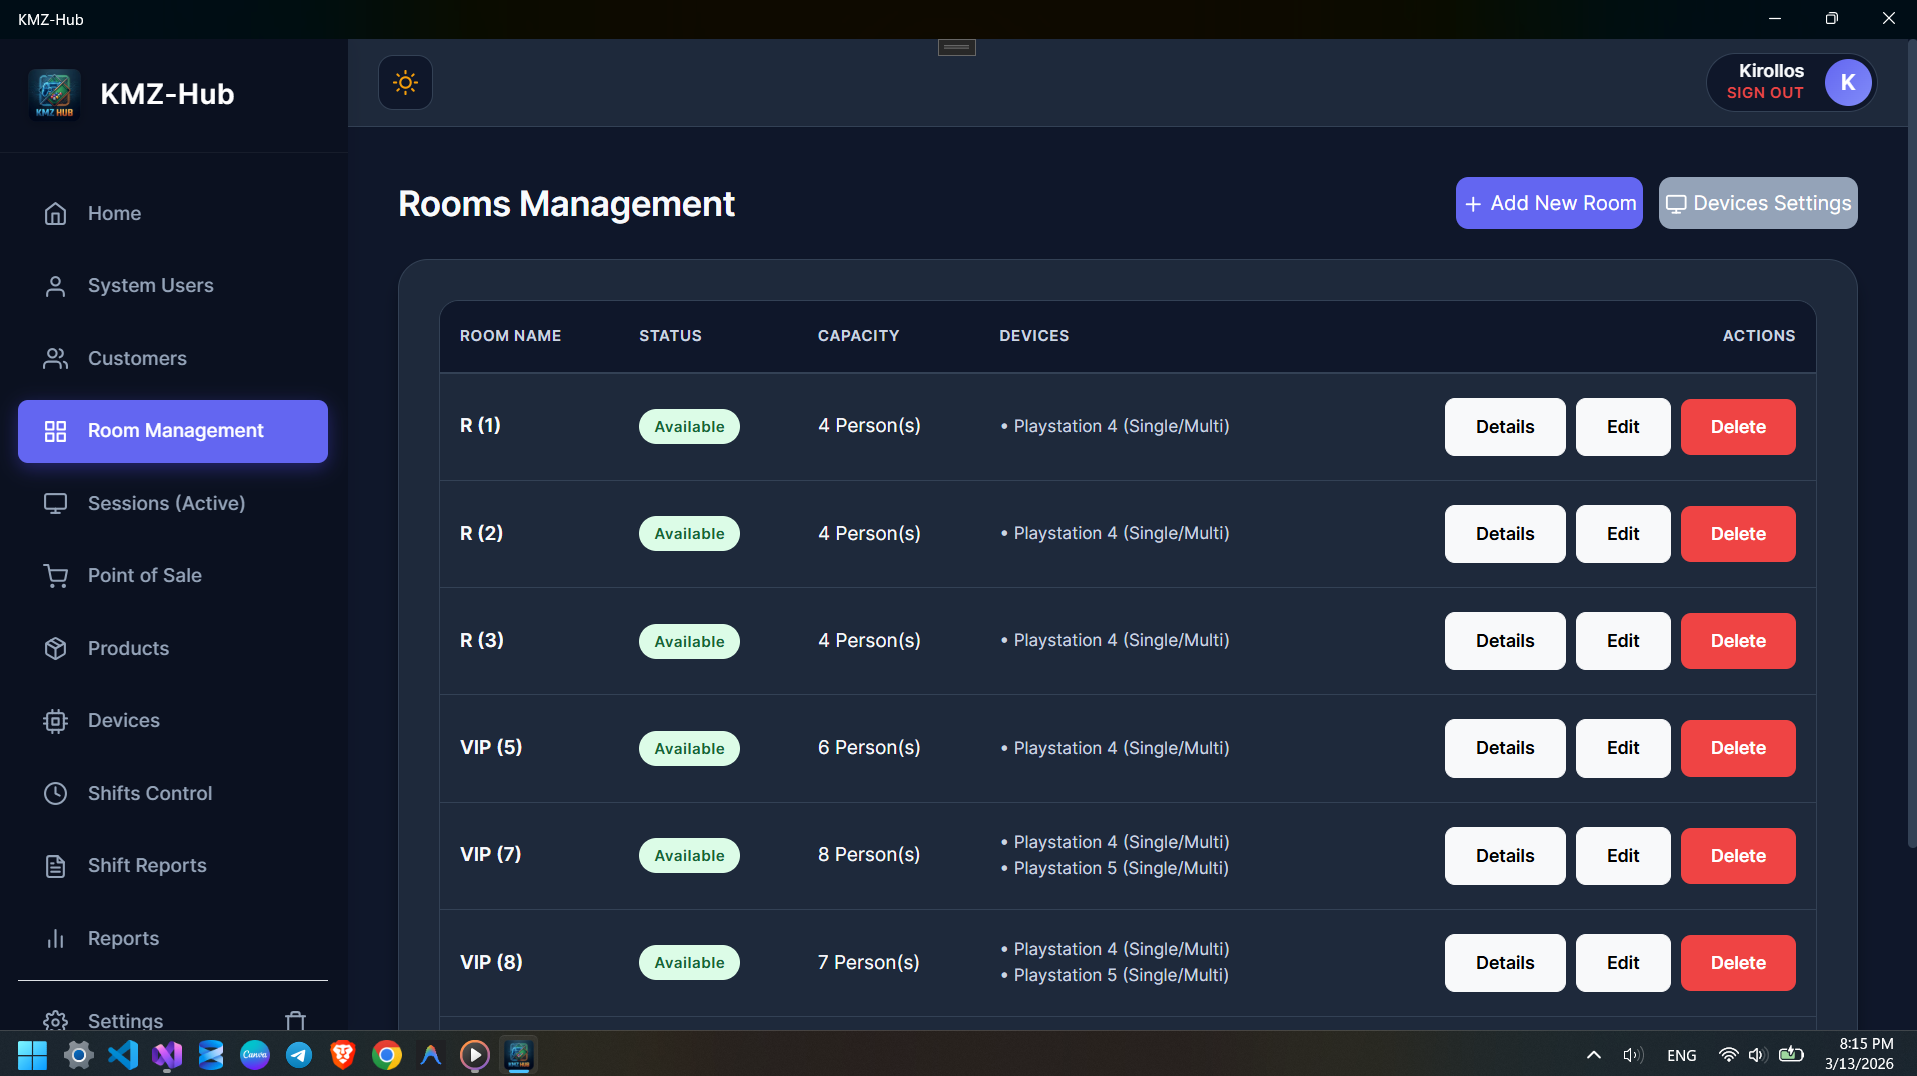Switch keyboard language via ENG indicator
Screen dimensions: 1917x1076
[1682, 1055]
